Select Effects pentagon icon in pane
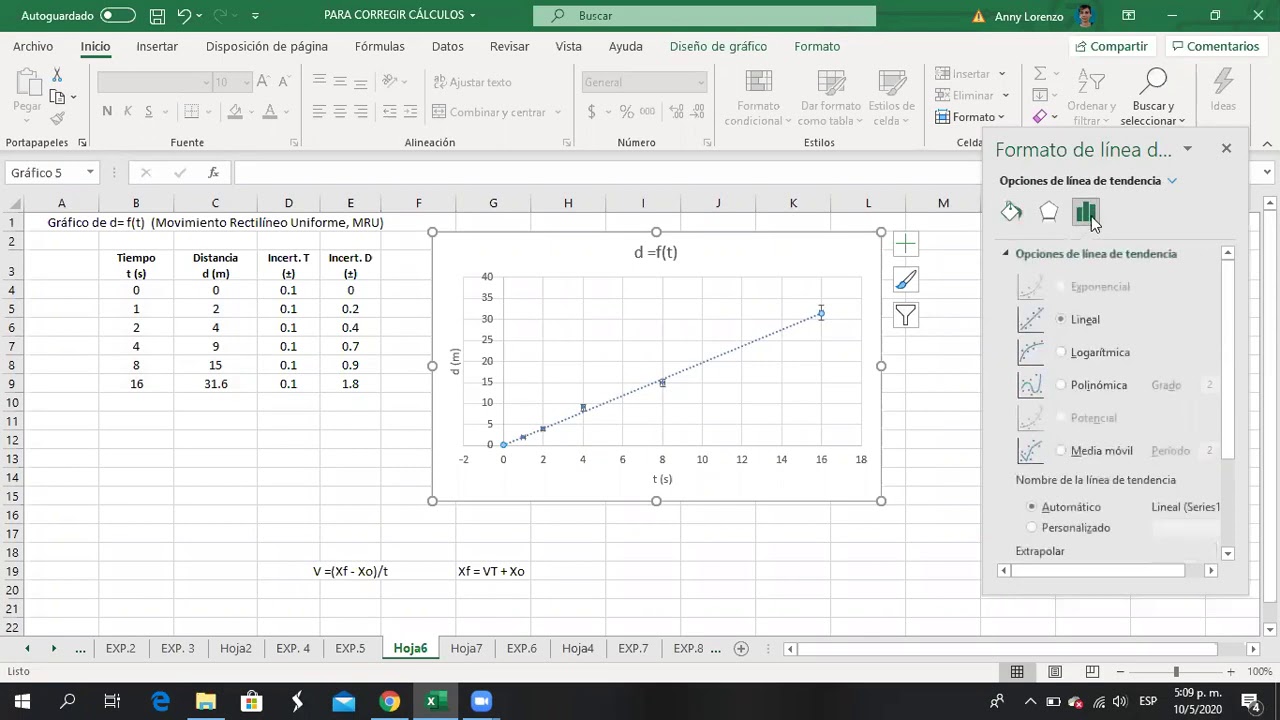Screen dimensions: 1280x720 point(1048,211)
